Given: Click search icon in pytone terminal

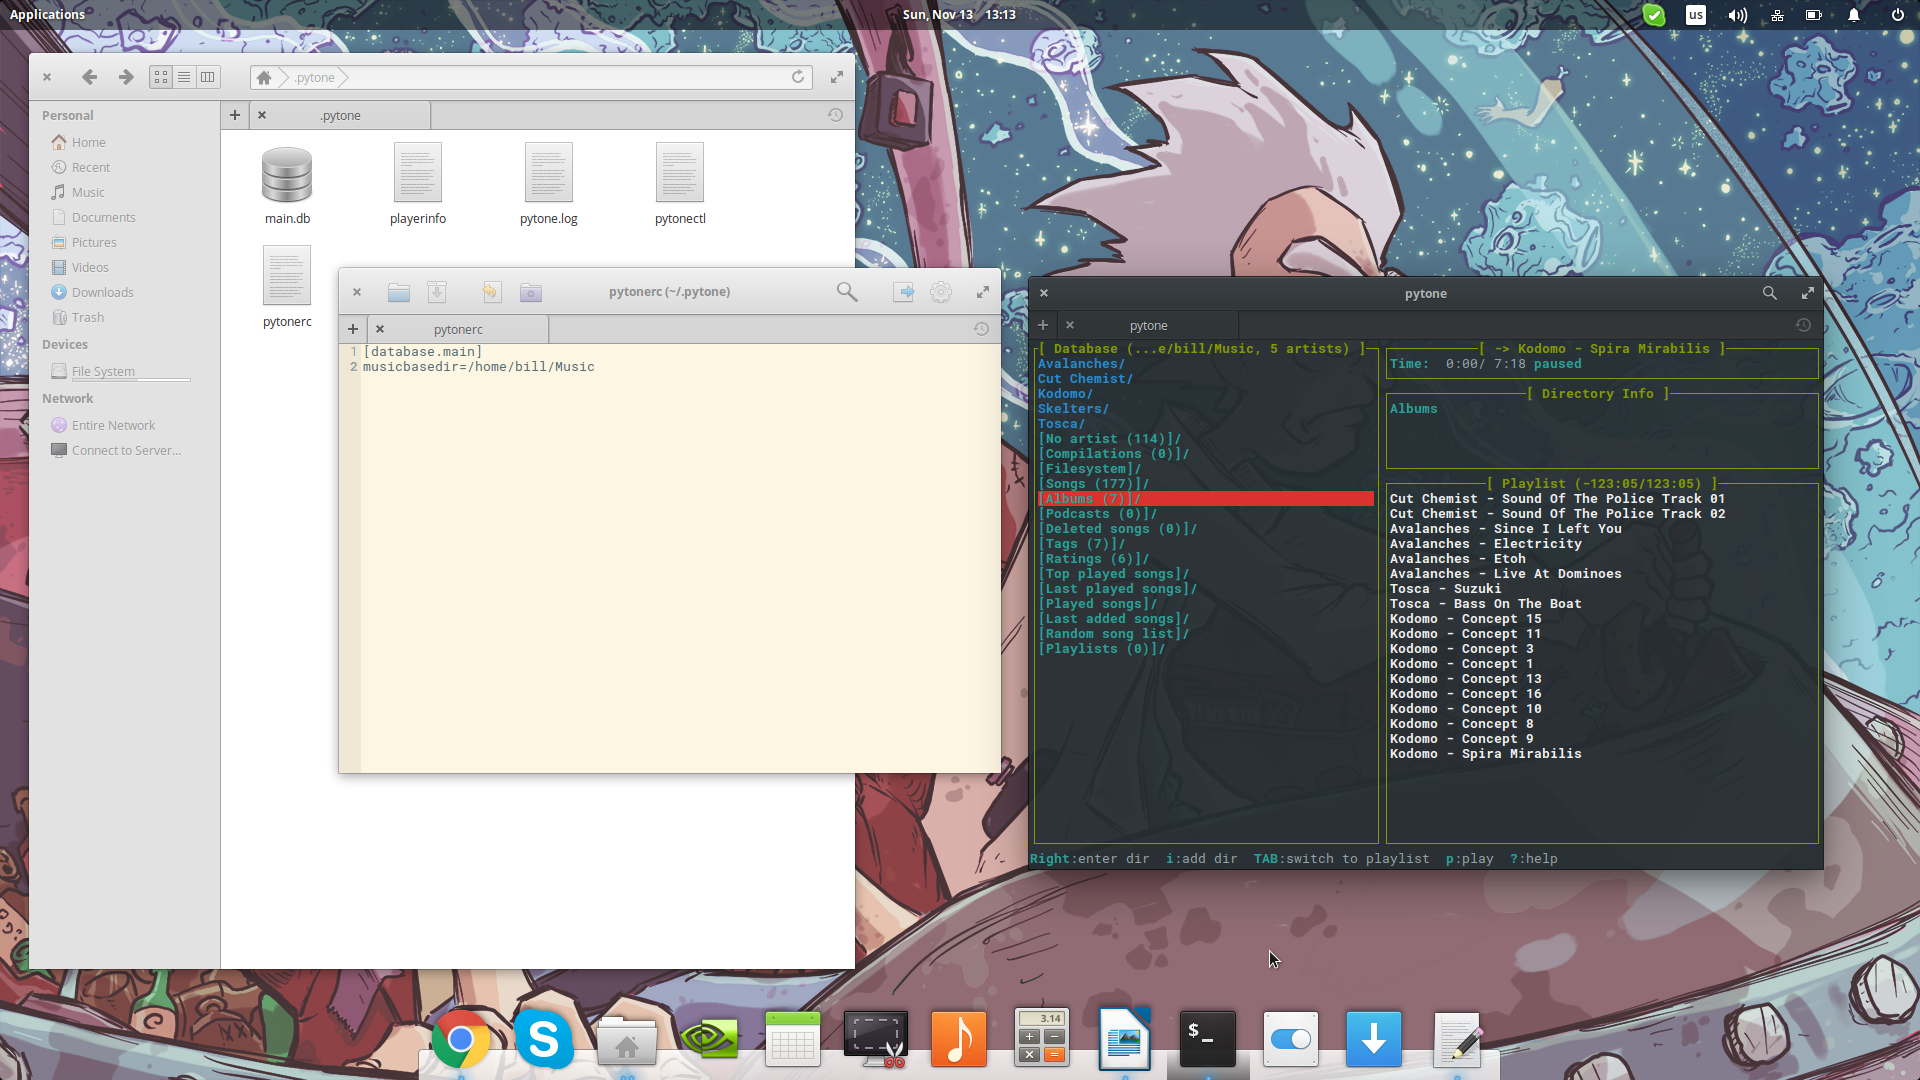Looking at the screenshot, I should pyautogui.click(x=1770, y=293).
